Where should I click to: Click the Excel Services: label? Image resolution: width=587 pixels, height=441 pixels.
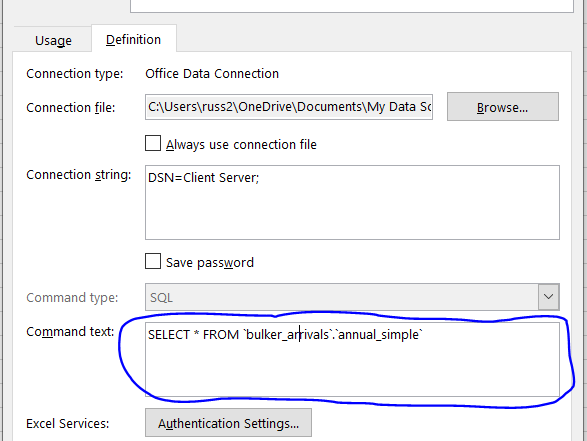tap(67, 424)
